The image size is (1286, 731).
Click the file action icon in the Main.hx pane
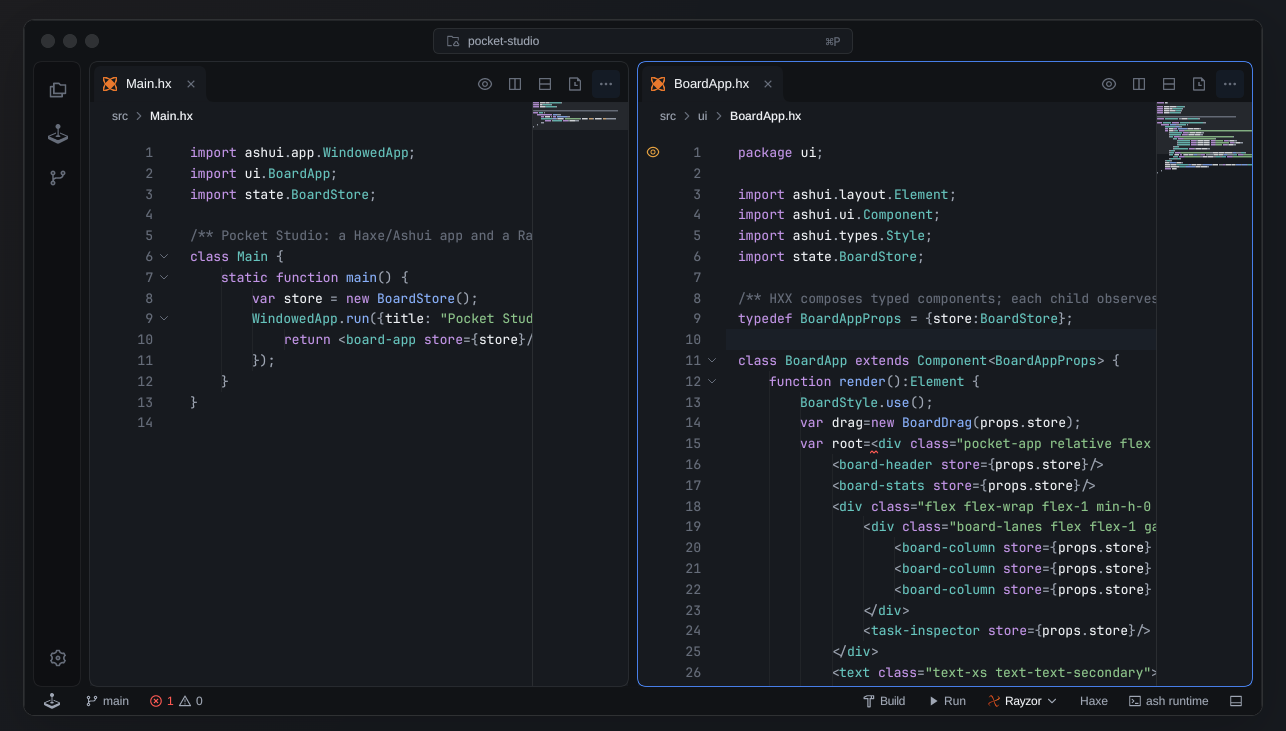click(x=575, y=84)
